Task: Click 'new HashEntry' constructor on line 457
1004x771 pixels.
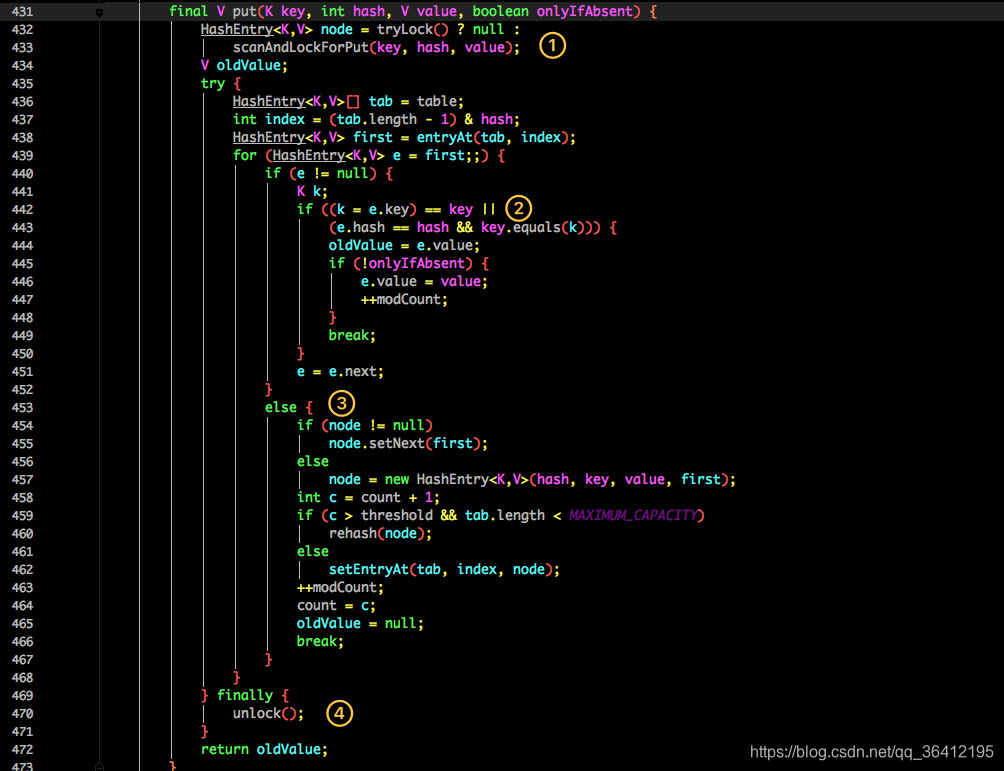Action: (x=437, y=480)
